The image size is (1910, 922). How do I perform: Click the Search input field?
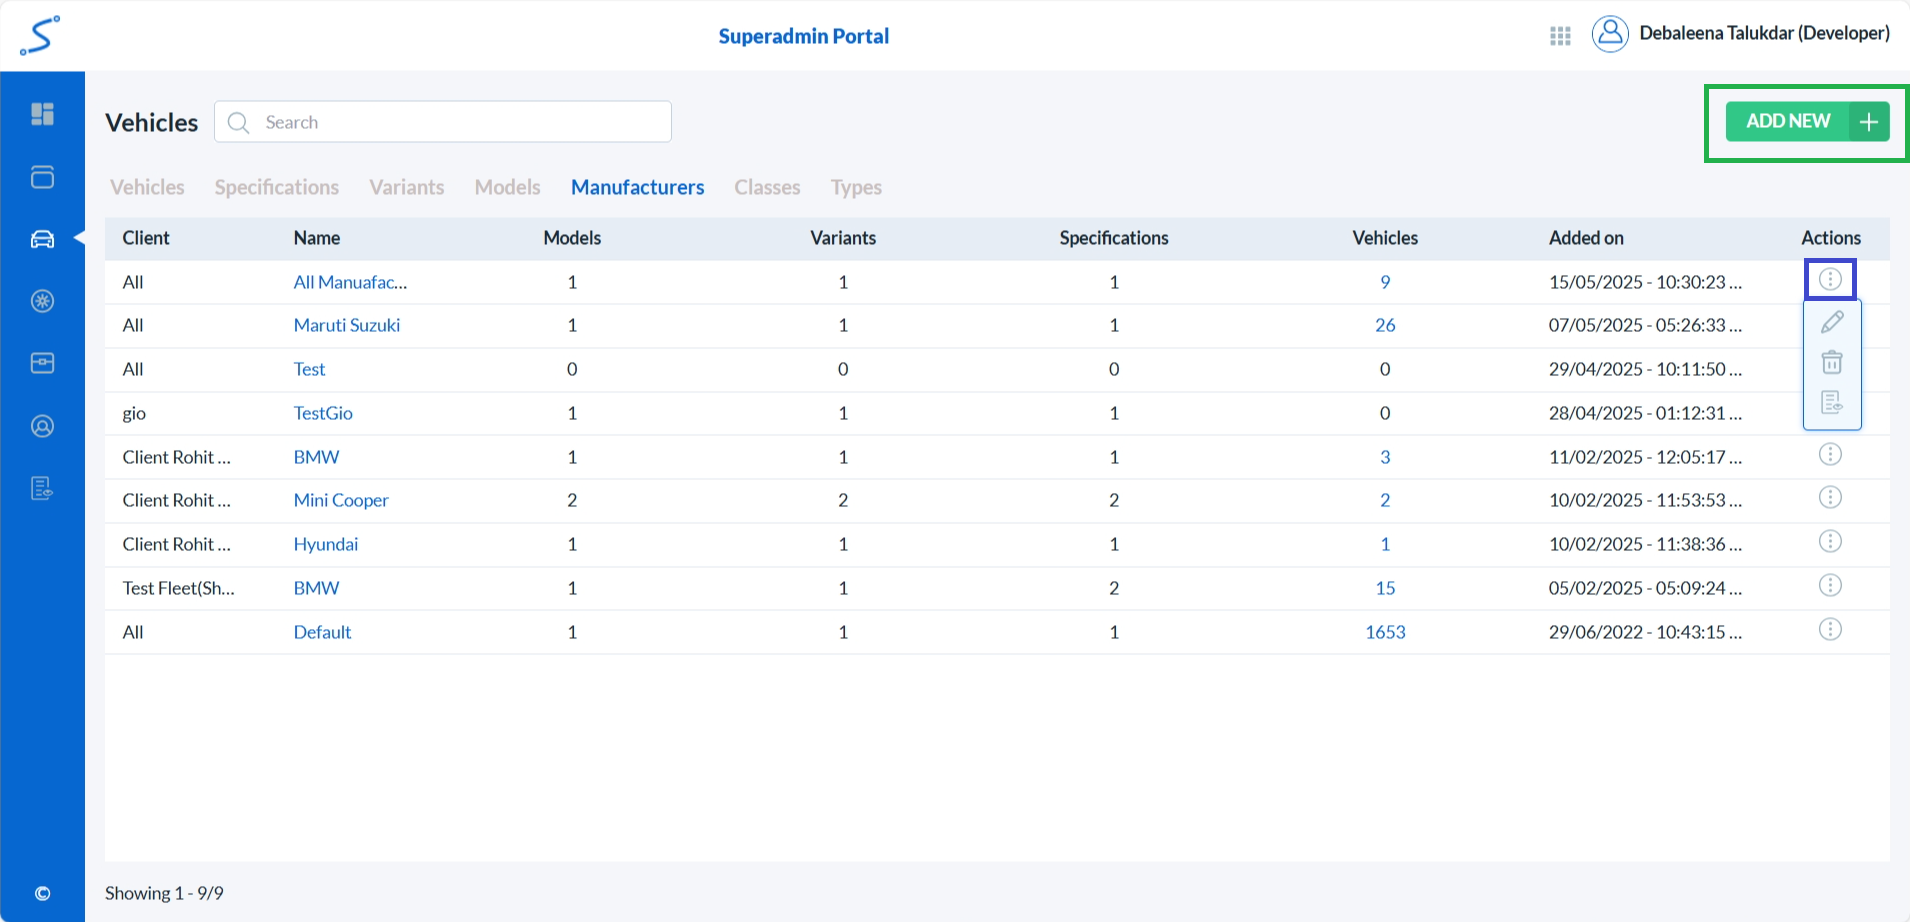[460, 122]
